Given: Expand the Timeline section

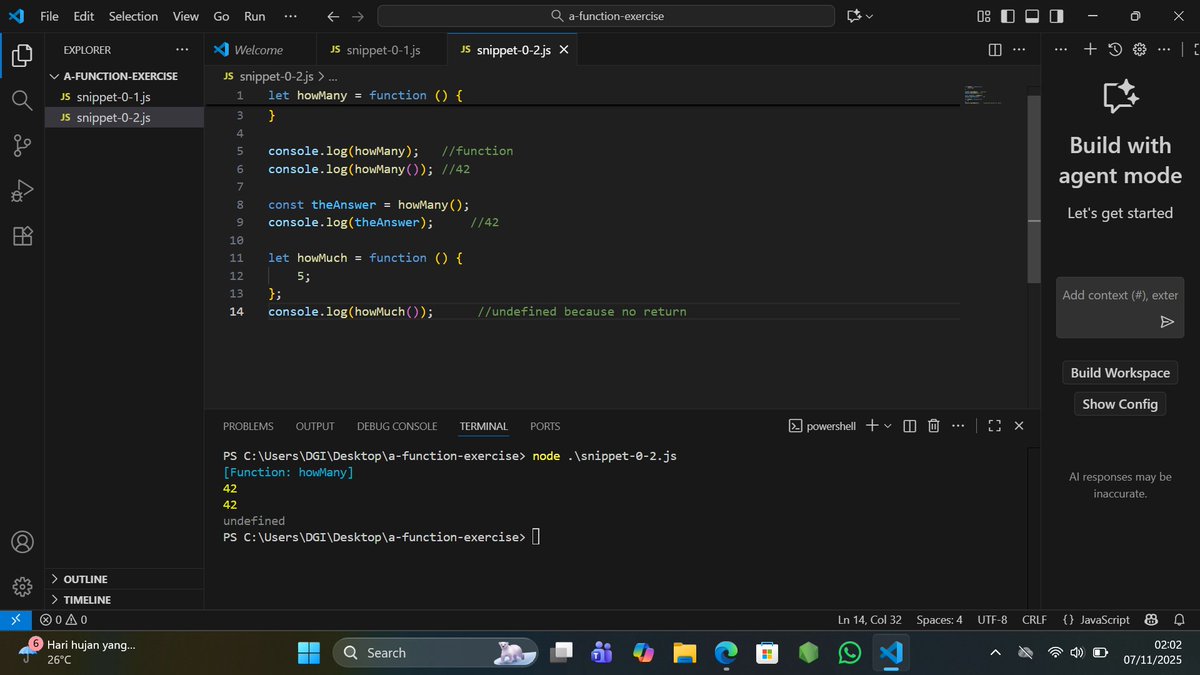Looking at the screenshot, I should pyautogui.click(x=85, y=599).
